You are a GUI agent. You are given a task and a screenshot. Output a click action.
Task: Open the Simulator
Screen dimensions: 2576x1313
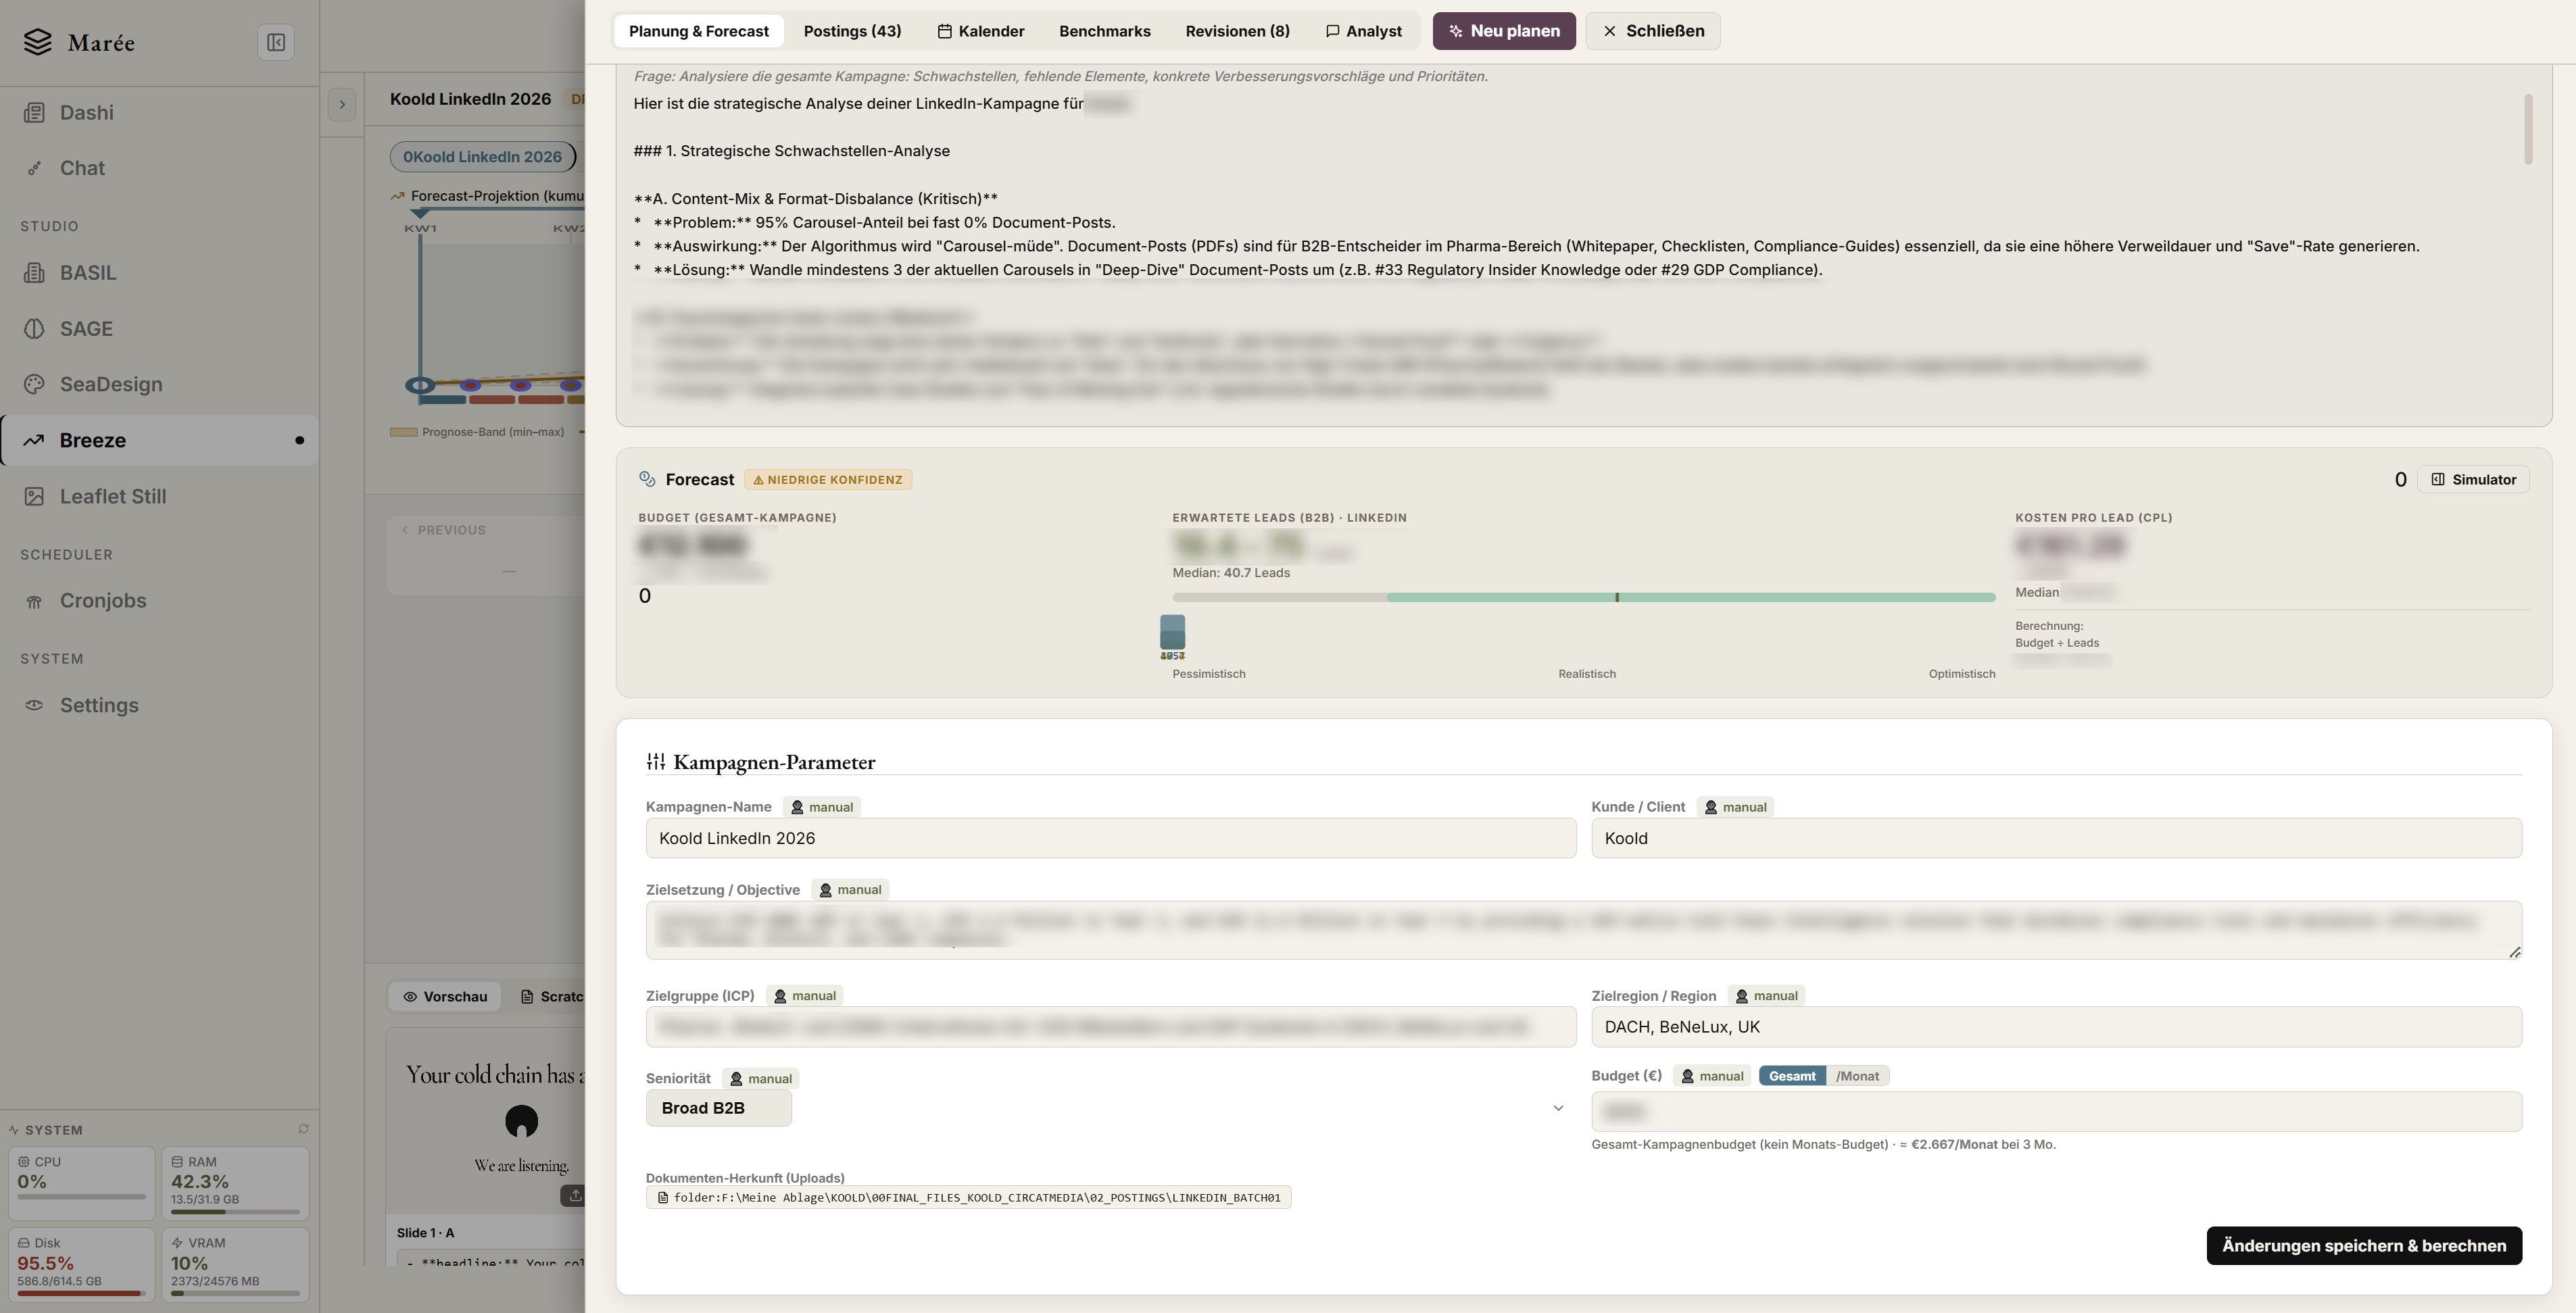point(2474,479)
